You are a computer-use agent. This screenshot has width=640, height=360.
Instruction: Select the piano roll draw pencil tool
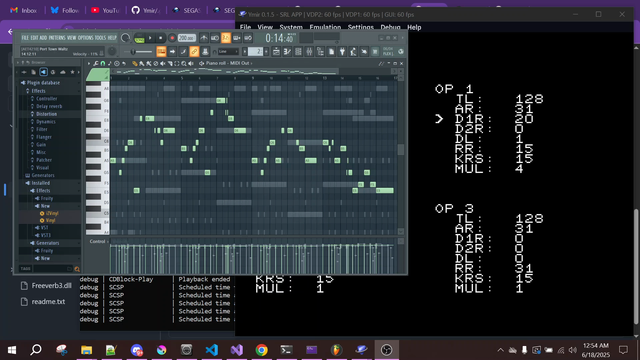(135, 63)
